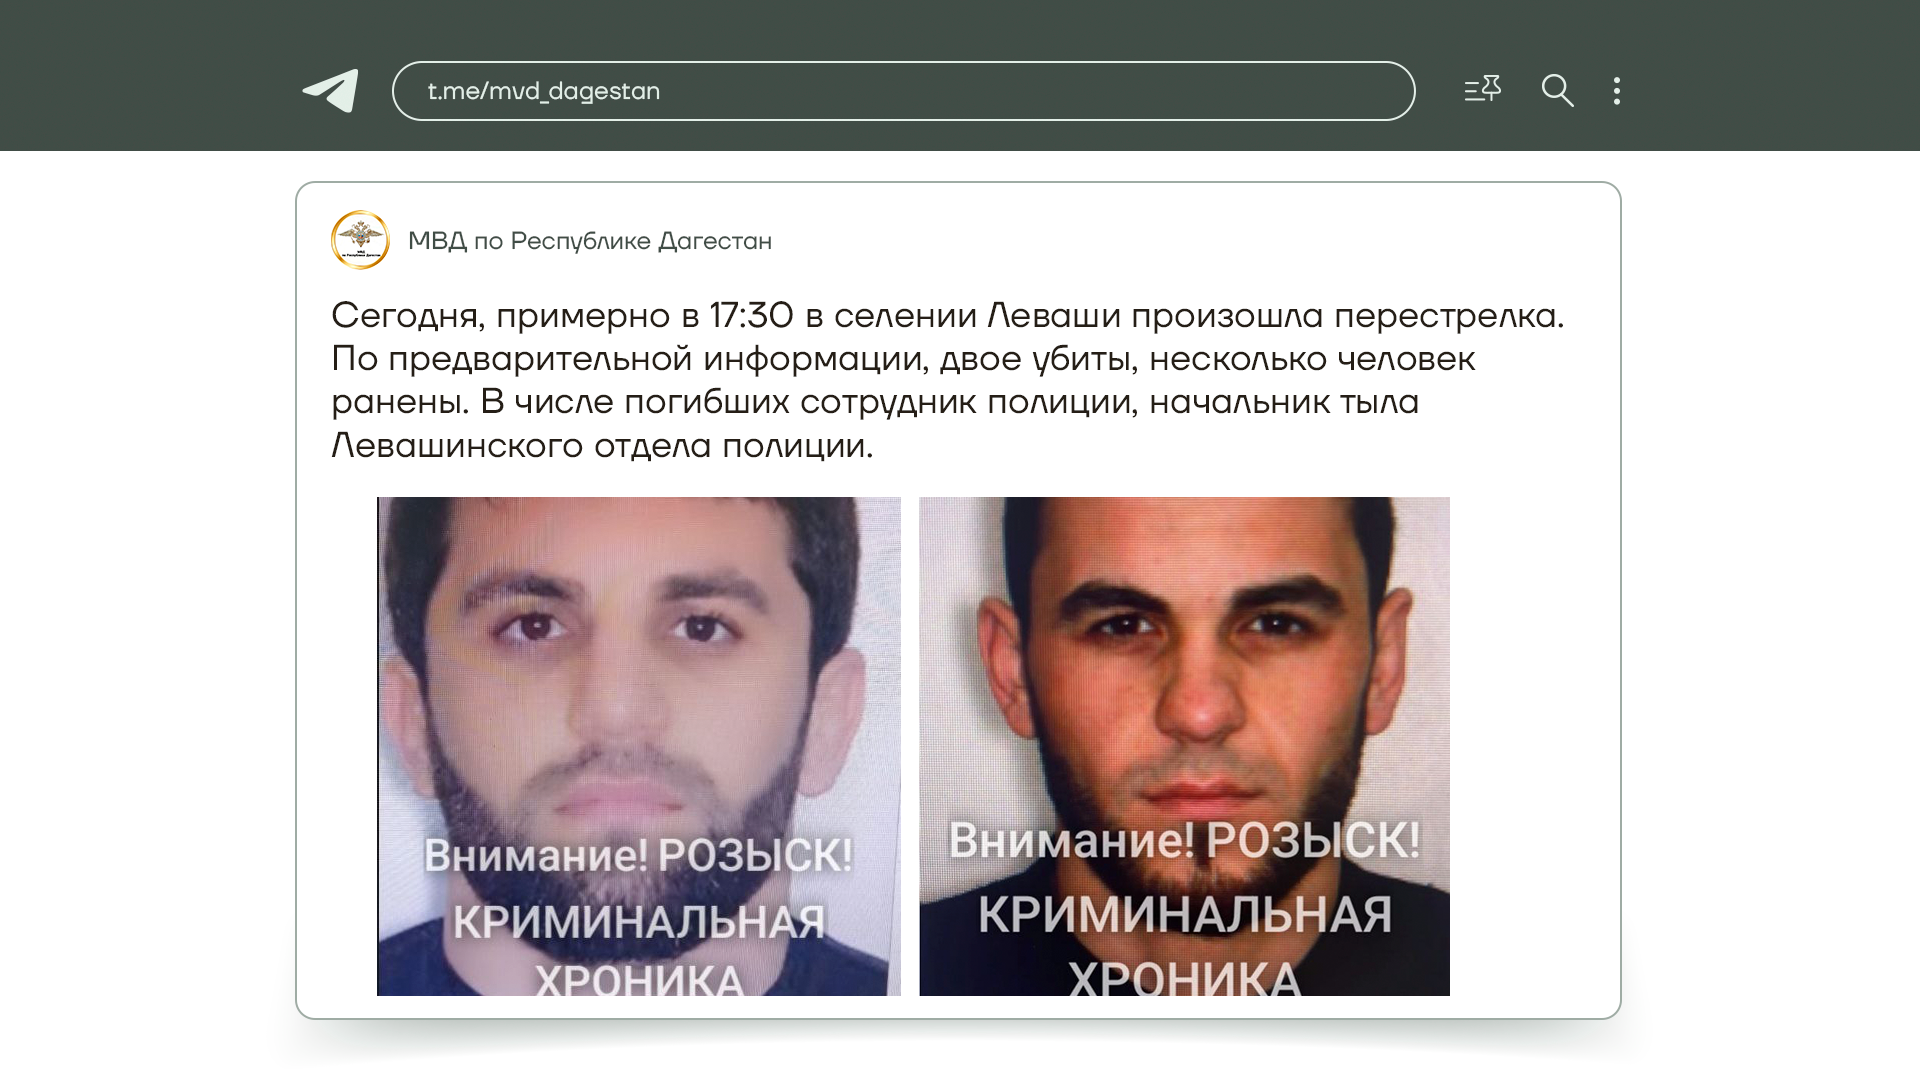Open the three-dot more options menu

pos(1617,91)
